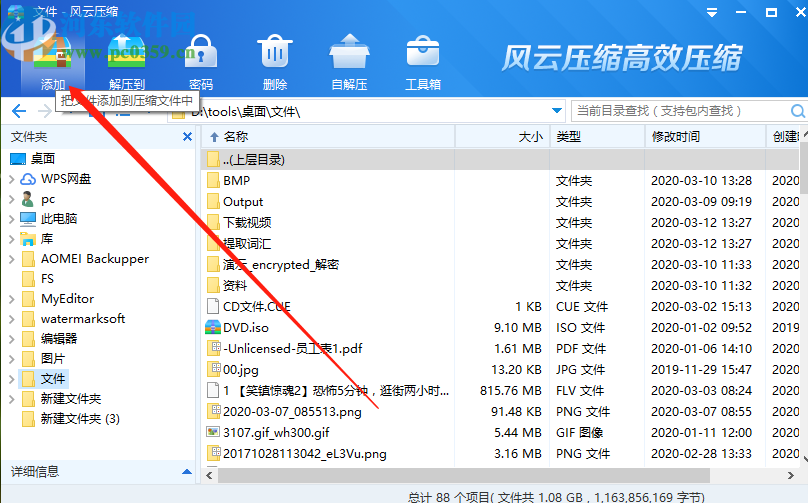The image size is (808, 503).
Task: Click the 解压到 (extract to) toolbar icon
Action: pos(127,52)
